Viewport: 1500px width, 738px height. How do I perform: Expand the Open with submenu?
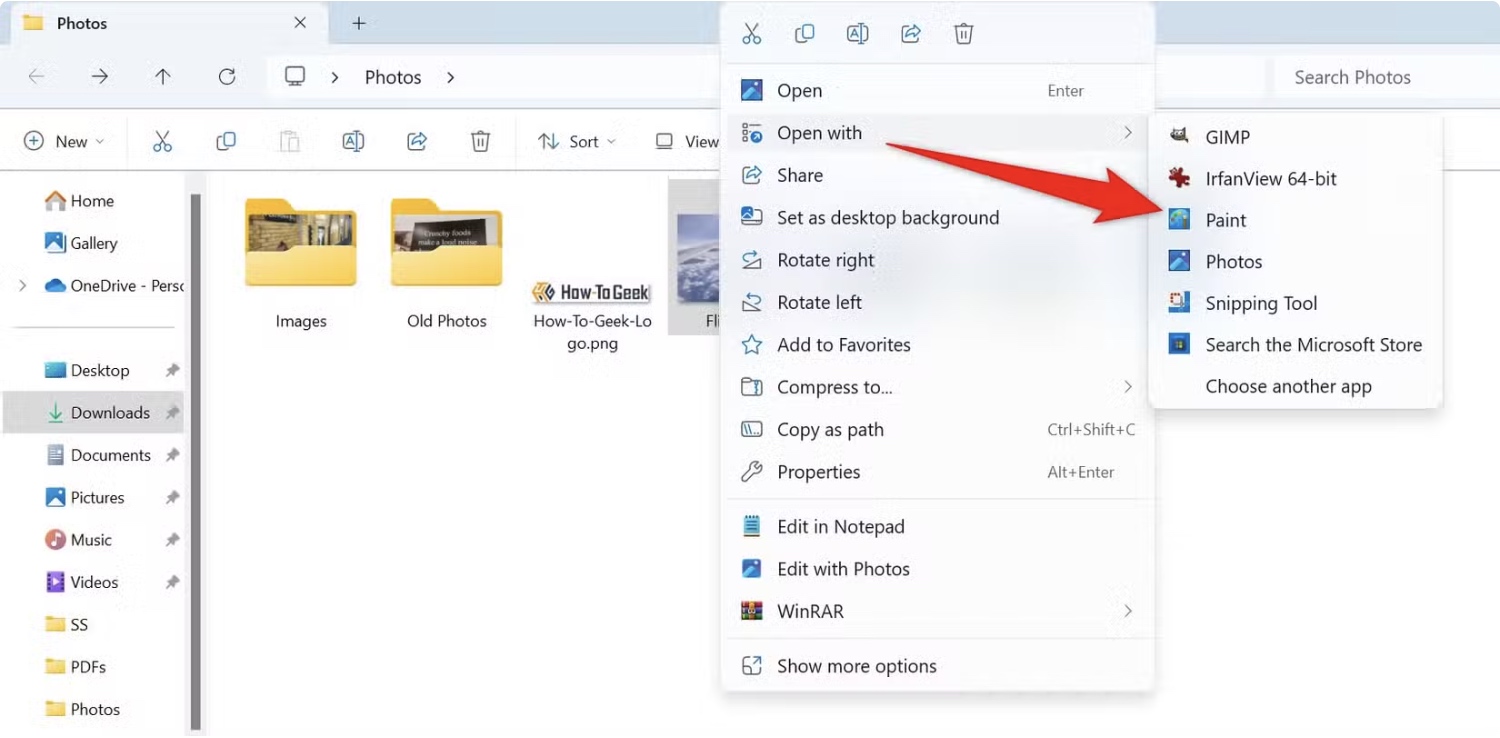point(937,133)
